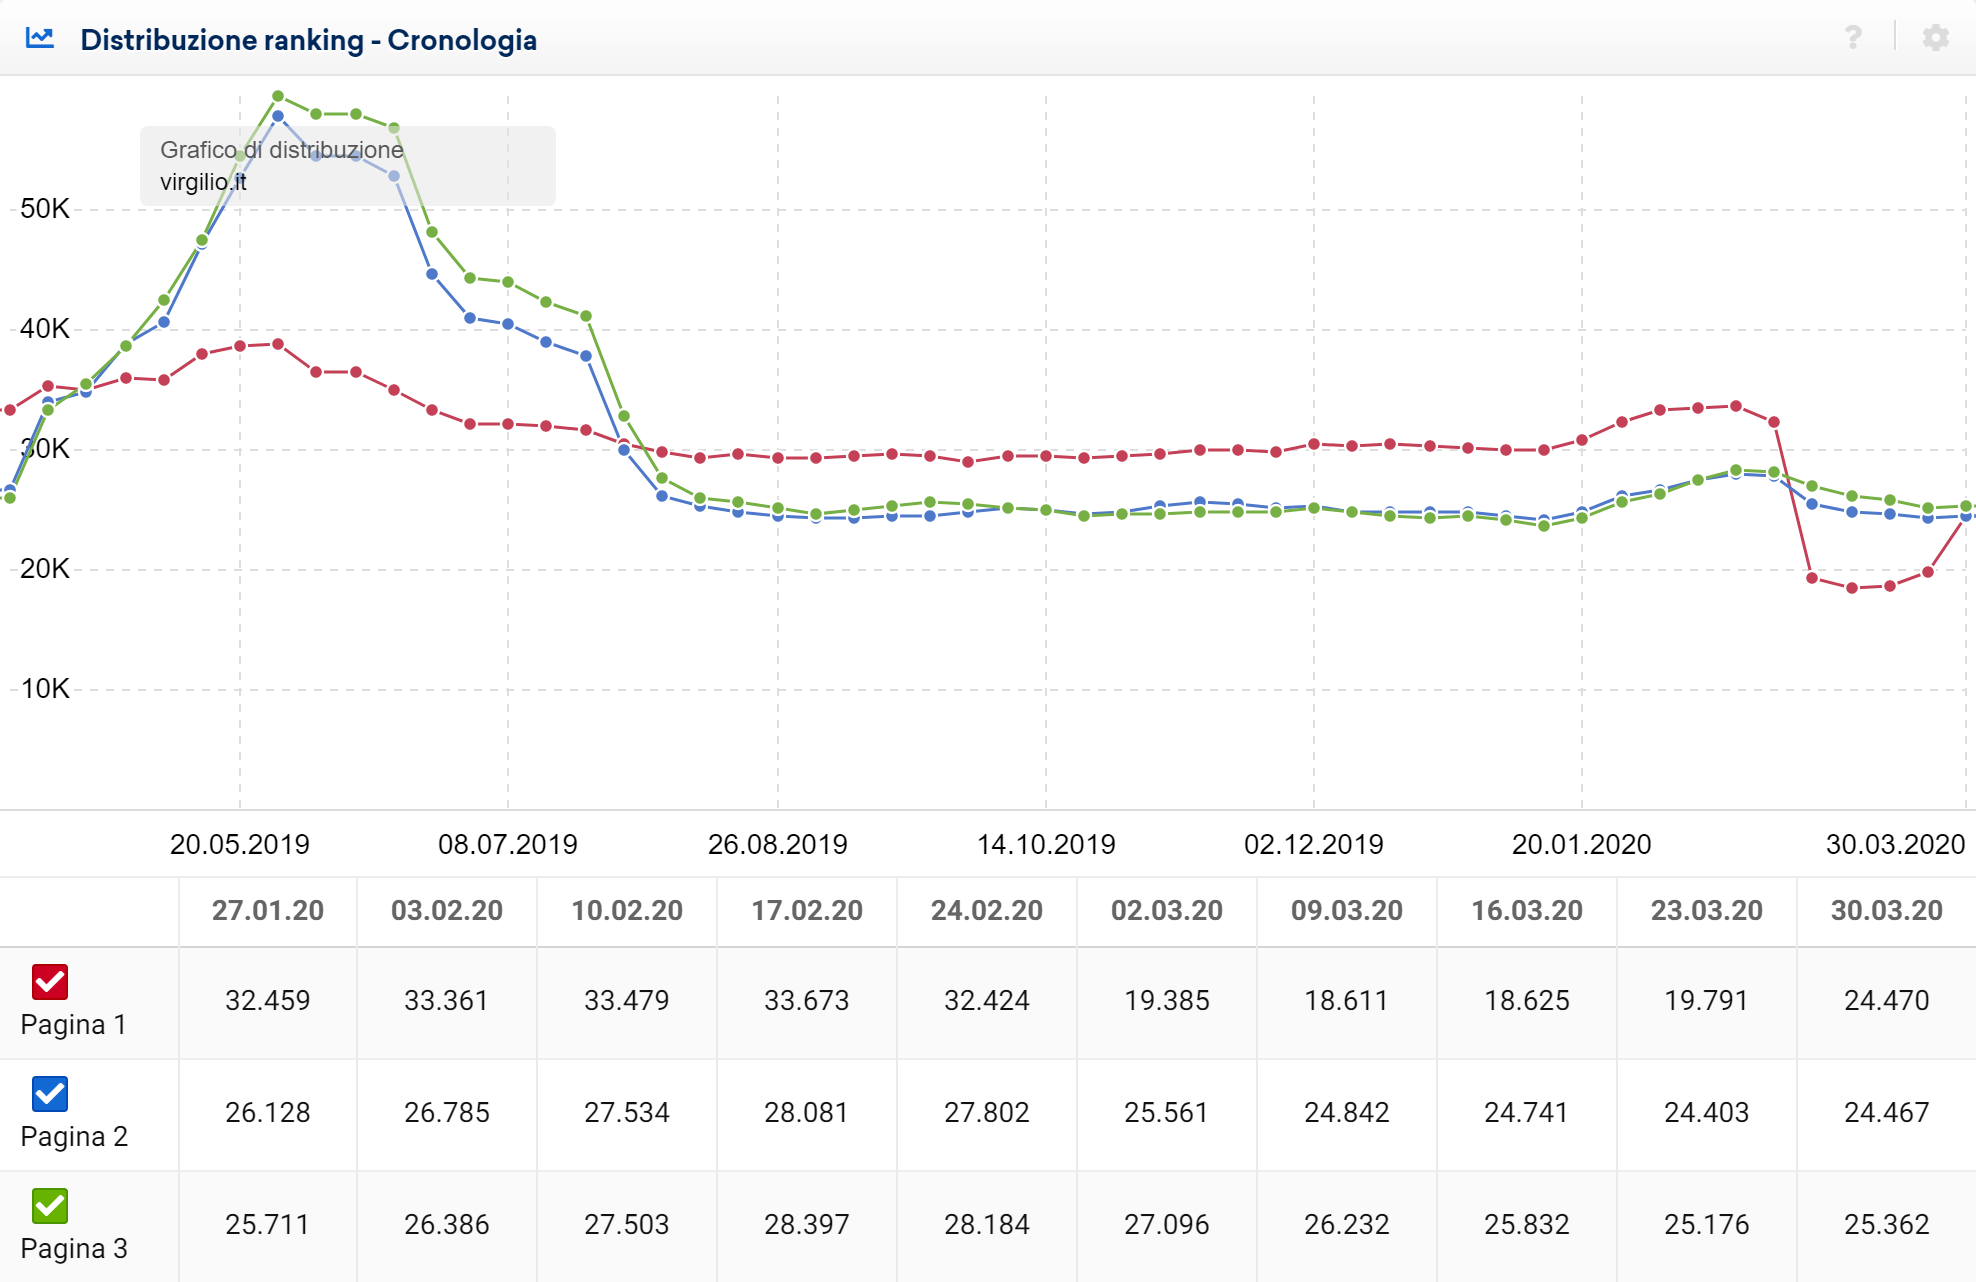Viewport: 1976px width, 1282px height.
Task: Select the Pagina 3 value 28.397
Action: 807,1225
